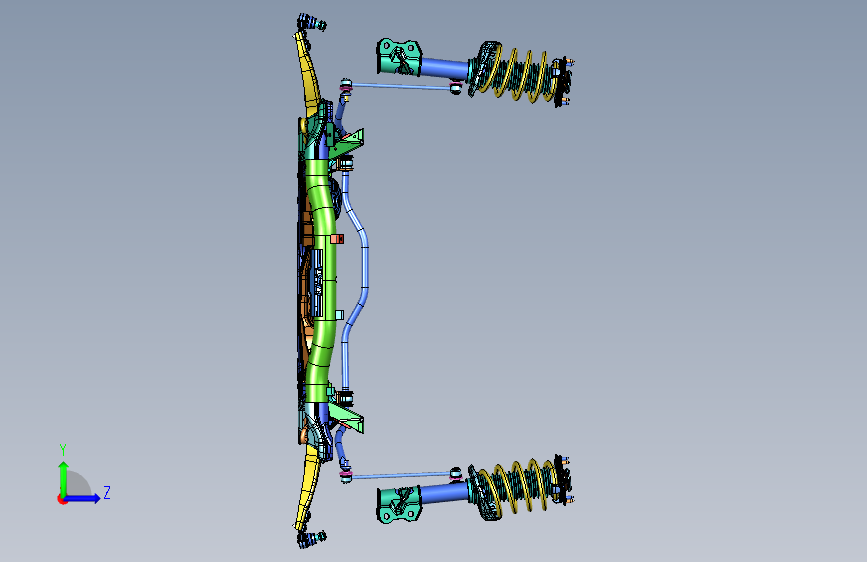This screenshot has width=867, height=562.
Task: Select the lower blue damper tube
Action: pos(445,491)
